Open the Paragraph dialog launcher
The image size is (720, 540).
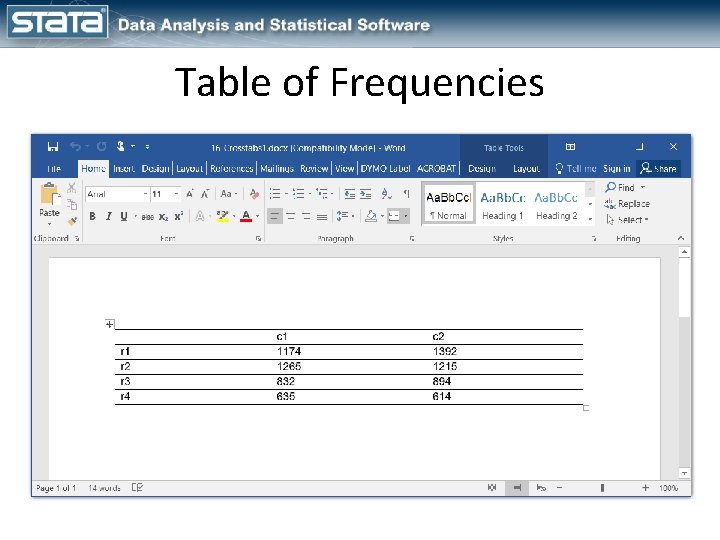pyautogui.click(x=412, y=238)
